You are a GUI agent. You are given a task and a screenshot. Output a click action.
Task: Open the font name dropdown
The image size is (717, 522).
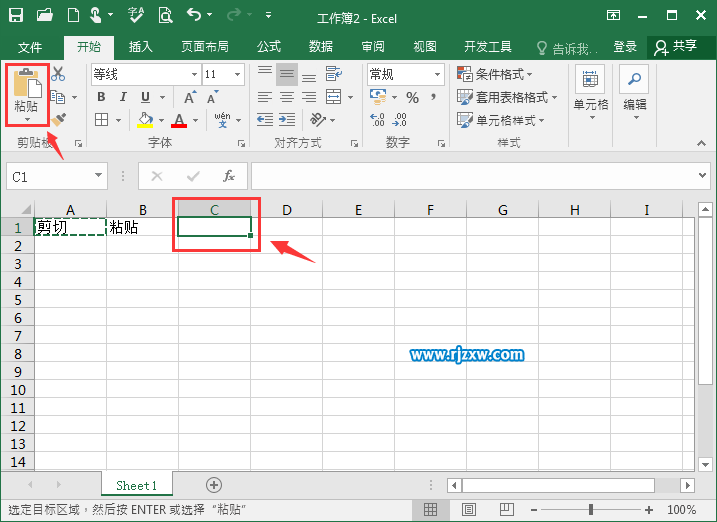[194, 75]
